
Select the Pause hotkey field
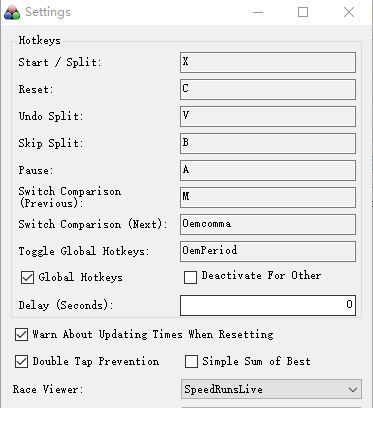(x=268, y=170)
